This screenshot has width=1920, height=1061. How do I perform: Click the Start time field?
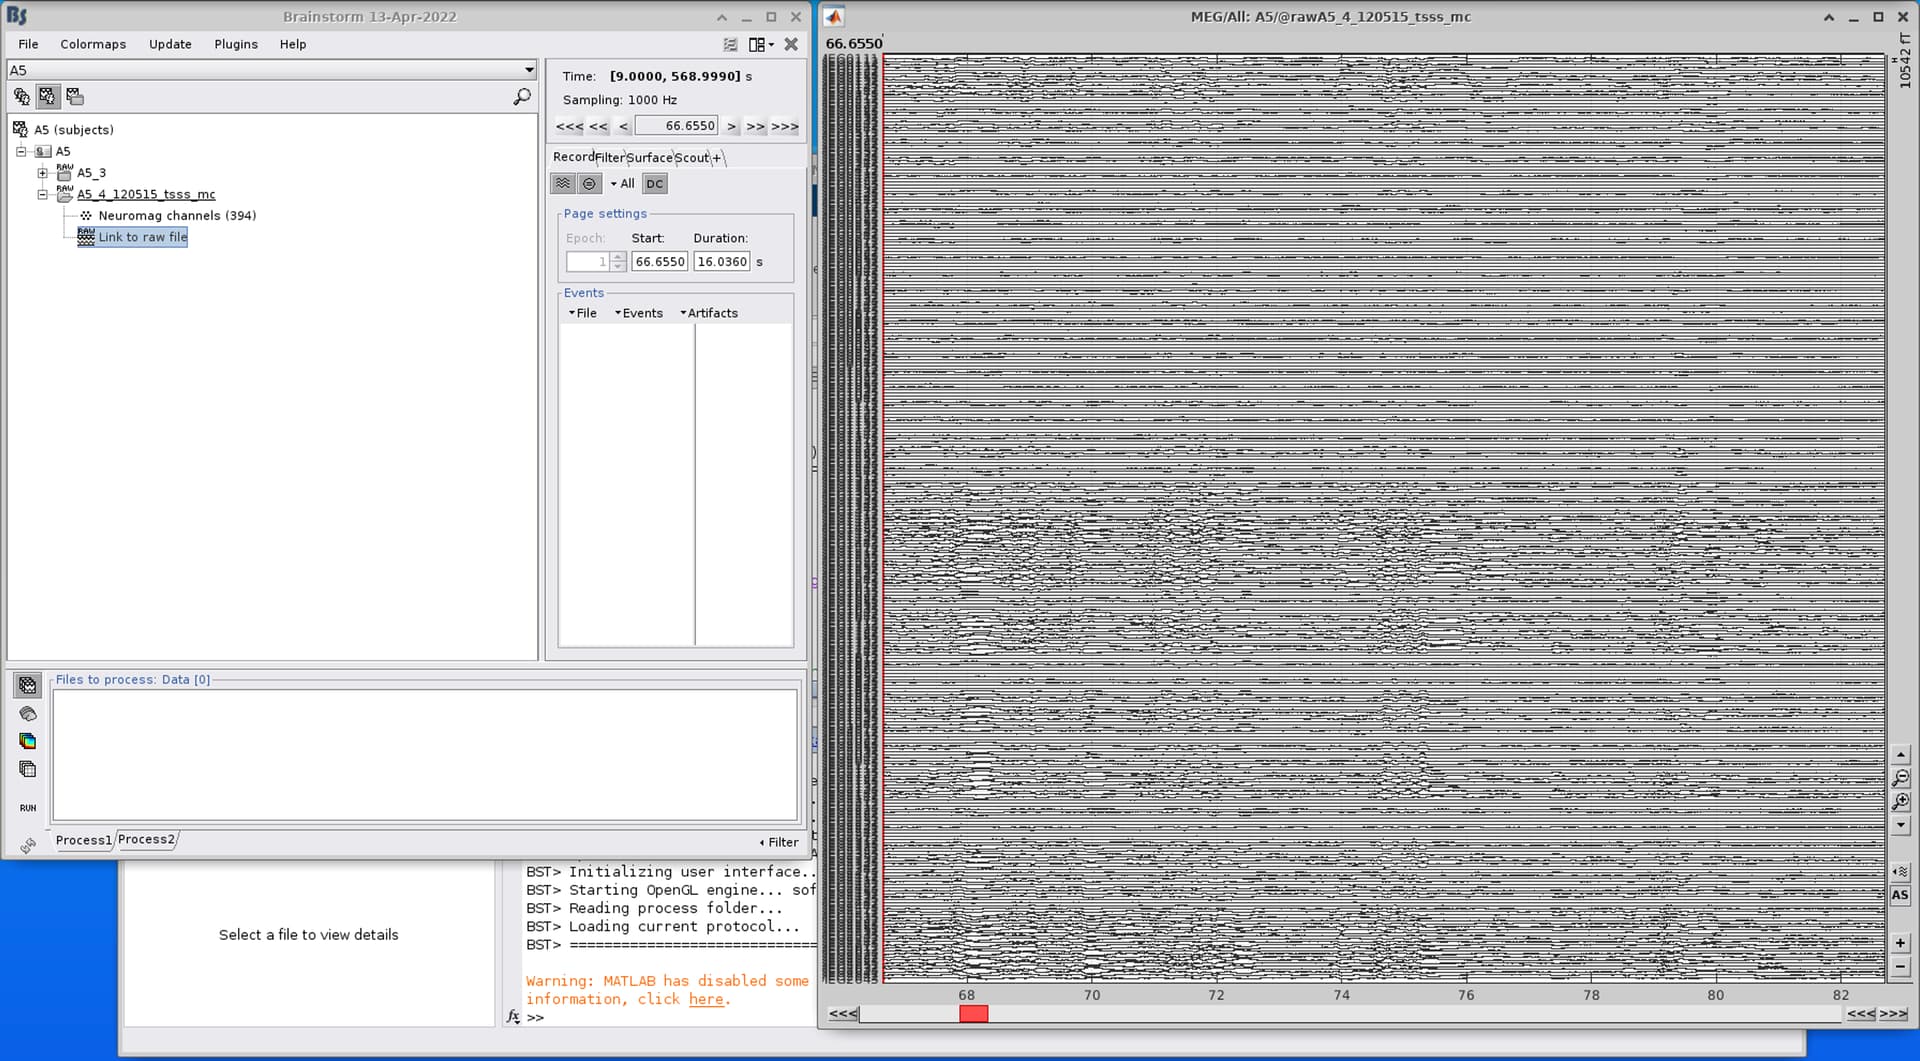click(x=659, y=262)
